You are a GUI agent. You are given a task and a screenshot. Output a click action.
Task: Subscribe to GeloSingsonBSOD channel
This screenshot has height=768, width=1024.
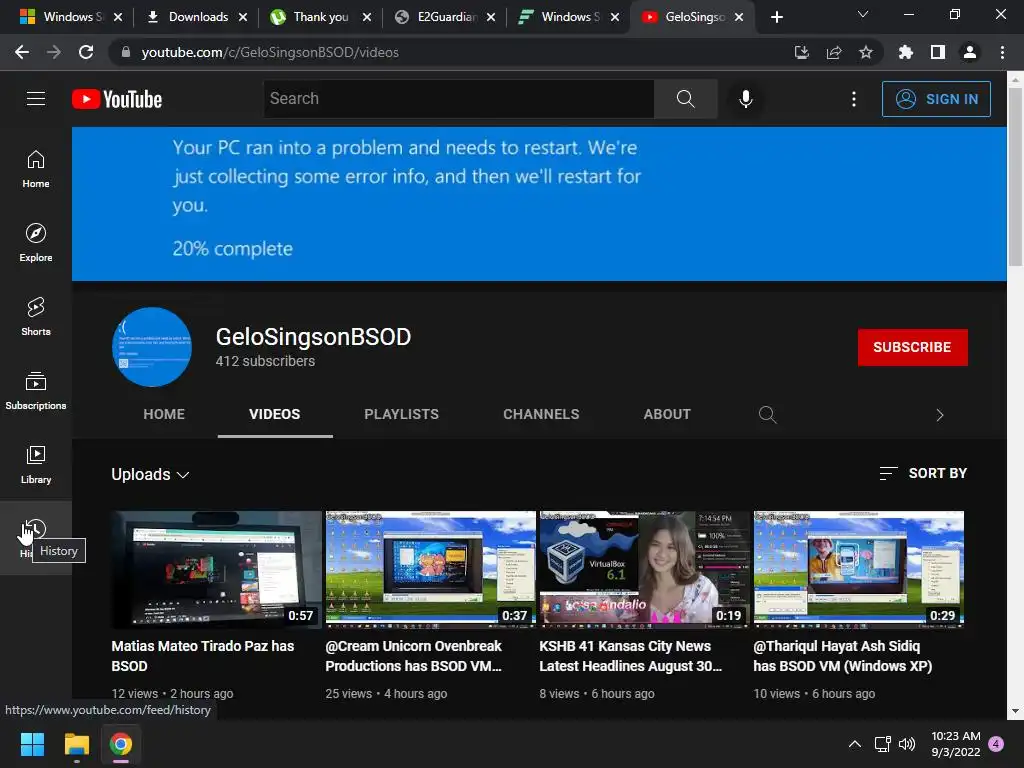(912, 347)
